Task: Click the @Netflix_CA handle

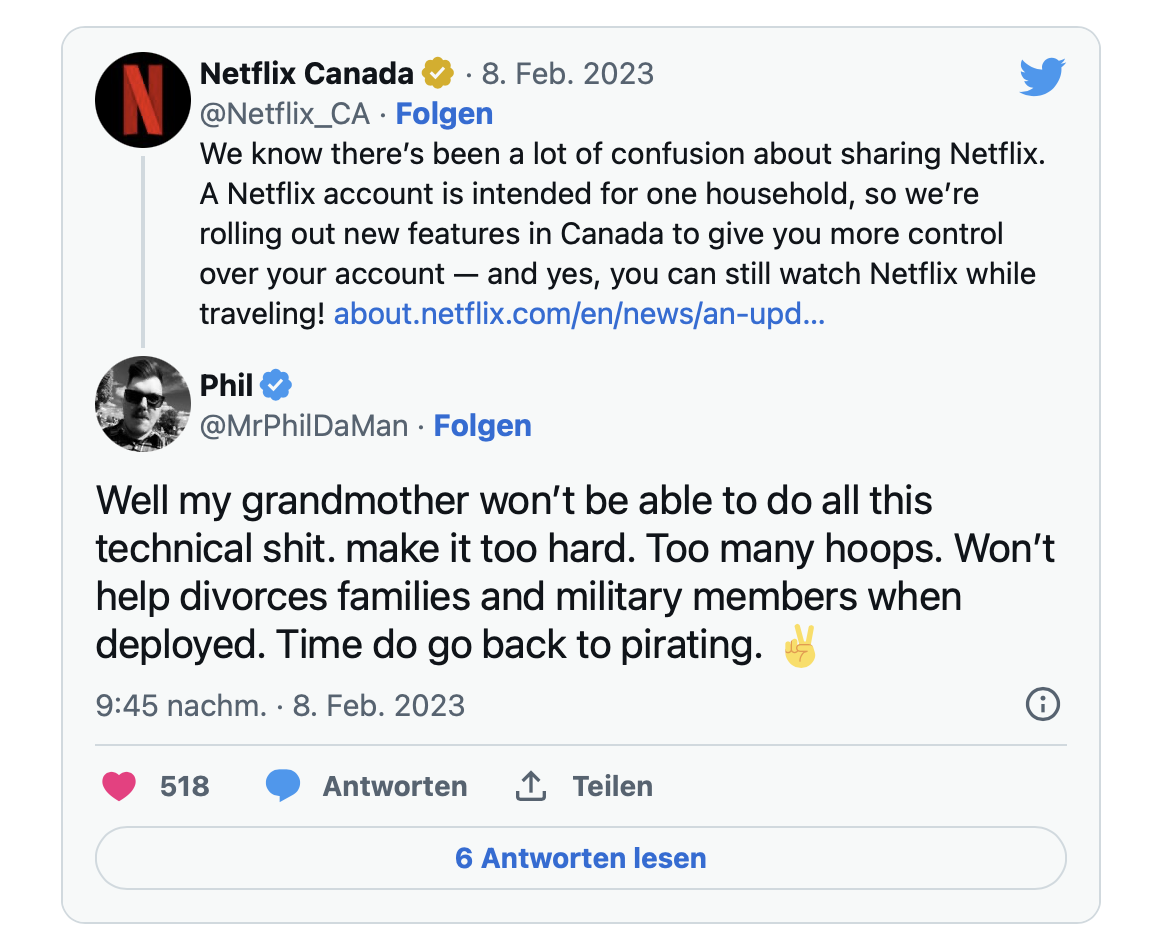Action: coord(285,114)
